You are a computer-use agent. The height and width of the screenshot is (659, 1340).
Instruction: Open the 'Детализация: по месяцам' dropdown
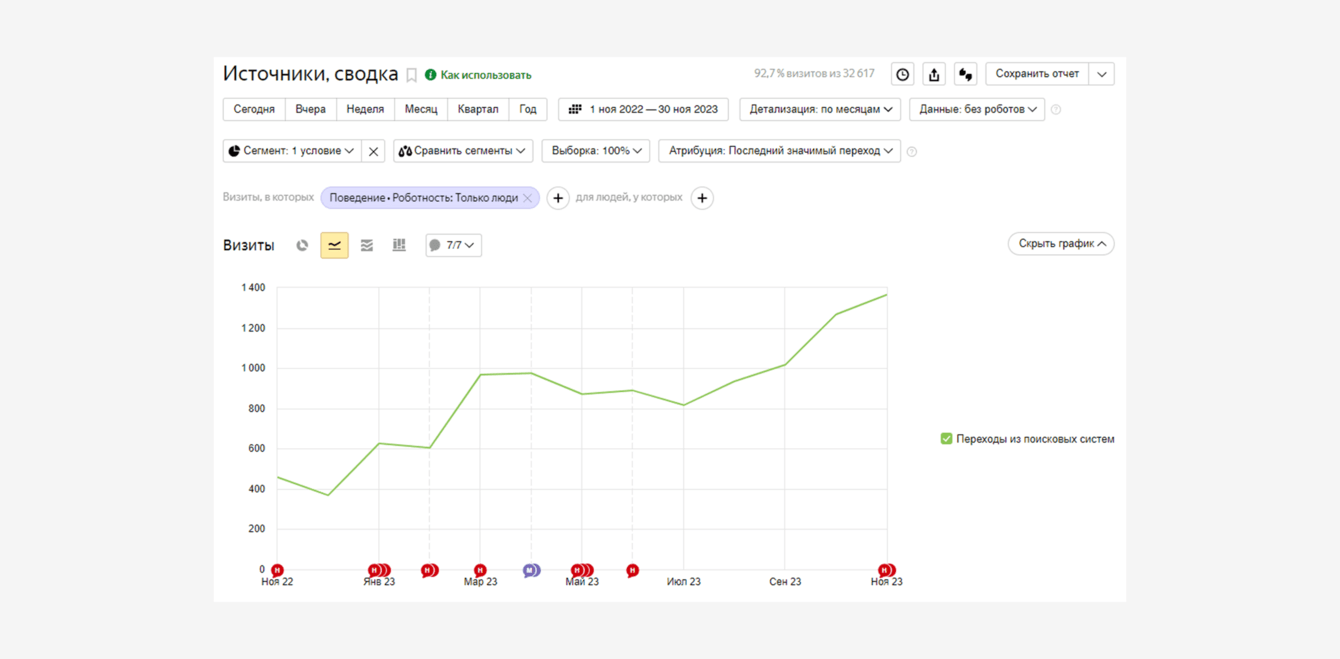[x=820, y=109]
